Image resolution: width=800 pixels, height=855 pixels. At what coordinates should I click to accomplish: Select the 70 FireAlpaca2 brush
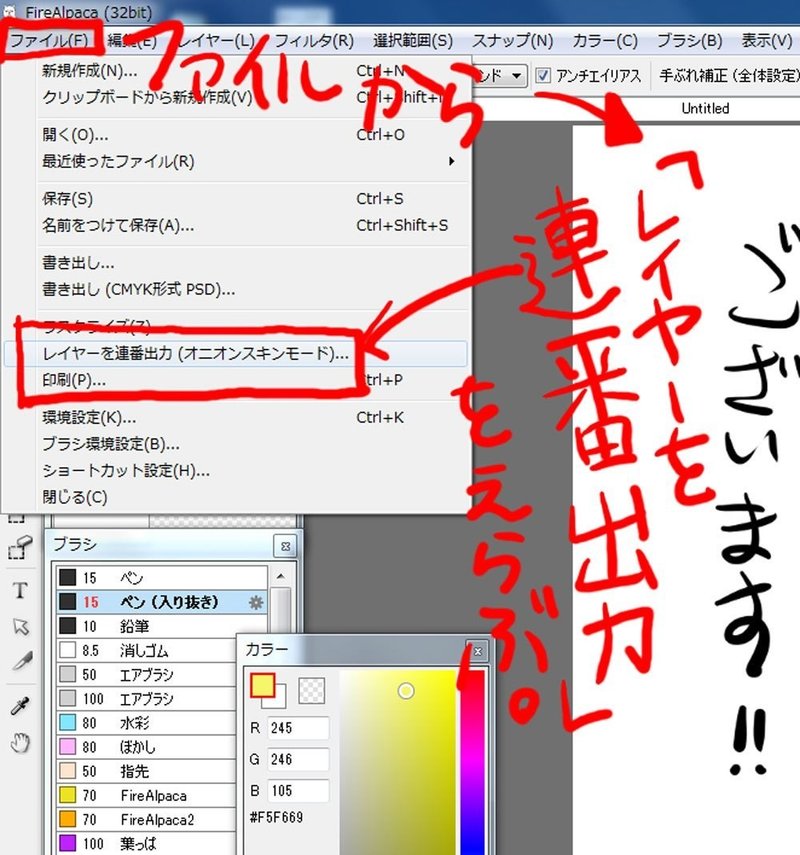pyautogui.click(x=146, y=820)
